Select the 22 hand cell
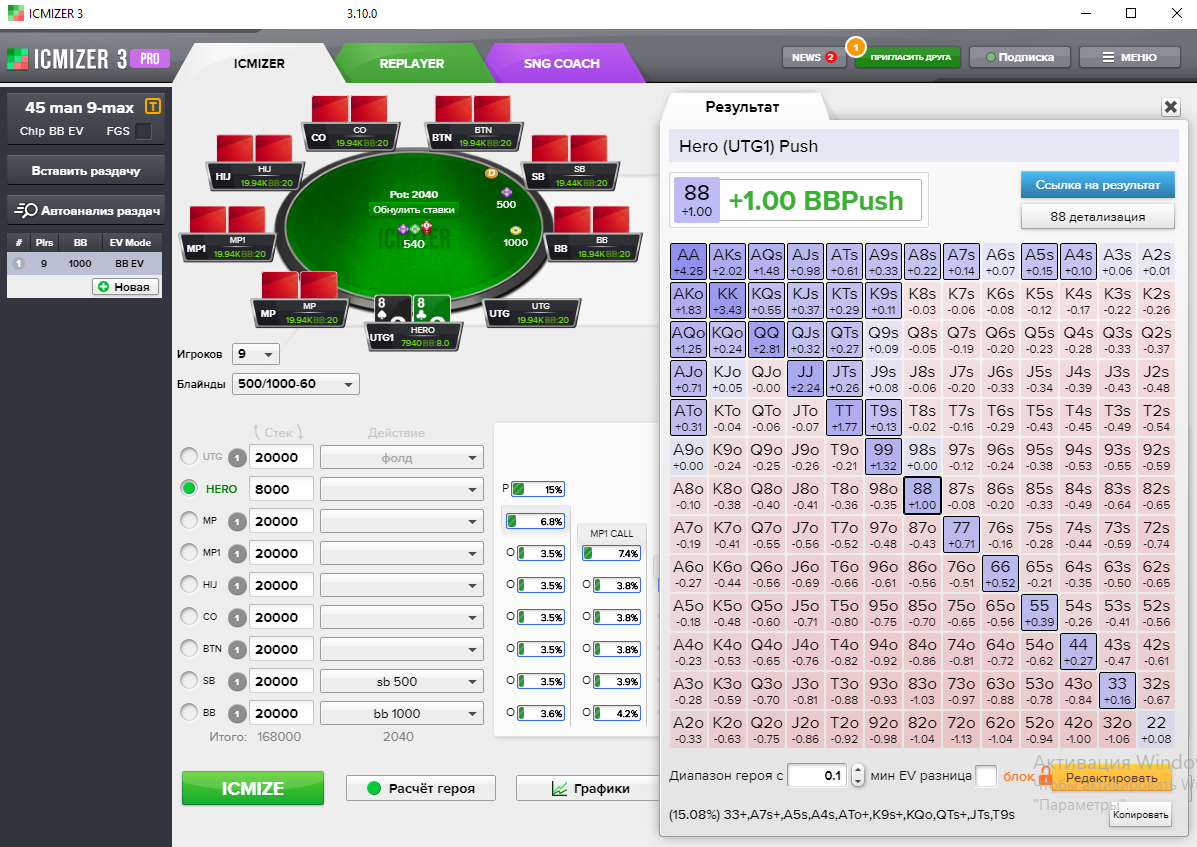This screenshot has height=847, width=1197. [1156, 729]
